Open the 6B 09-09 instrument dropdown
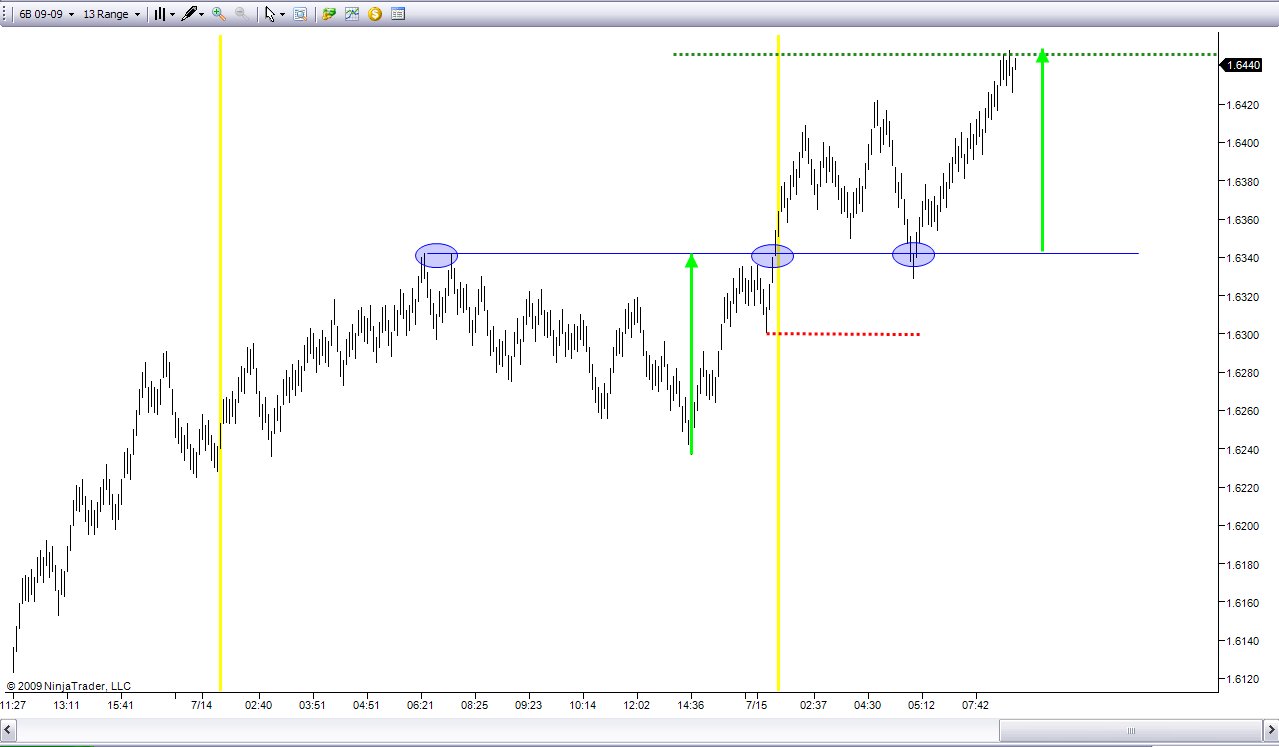The image size is (1279, 747). pyautogui.click(x=46, y=14)
